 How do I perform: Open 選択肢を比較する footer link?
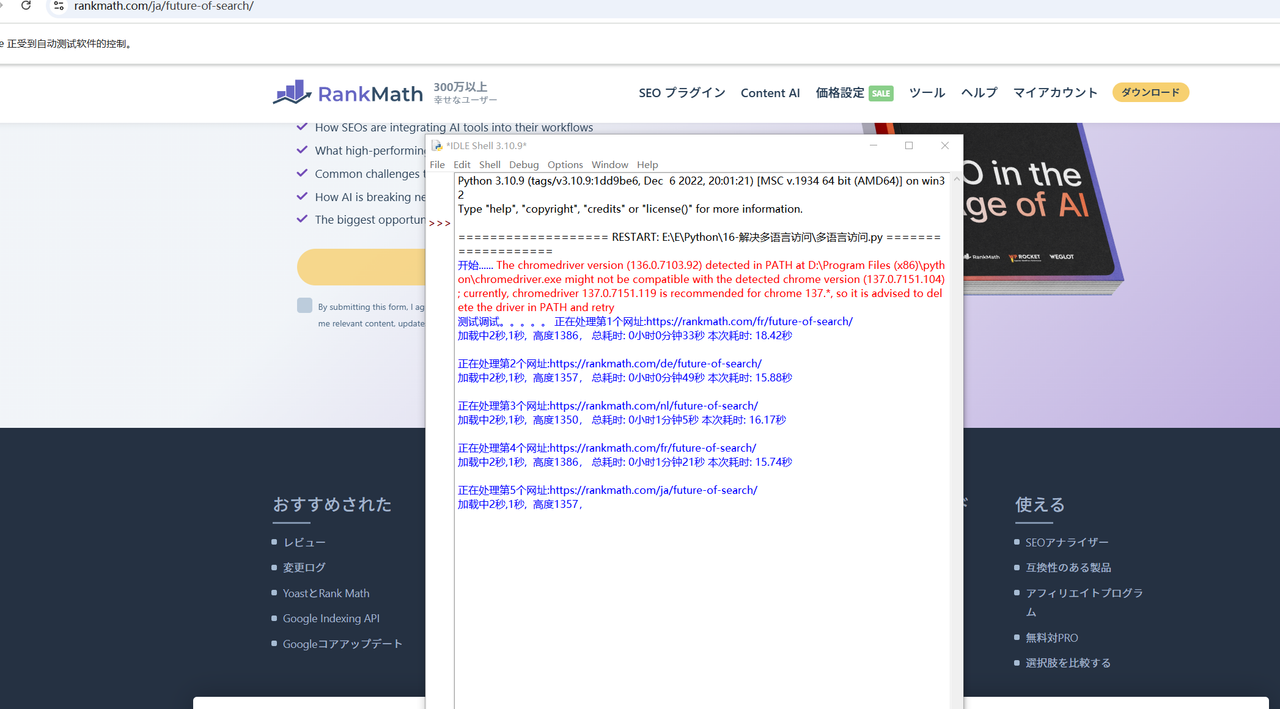pos(1068,662)
